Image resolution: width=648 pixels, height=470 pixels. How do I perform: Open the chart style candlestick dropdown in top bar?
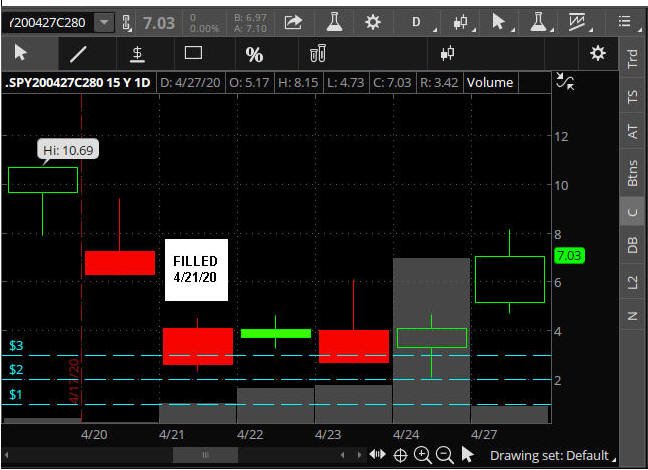(461, 22)
